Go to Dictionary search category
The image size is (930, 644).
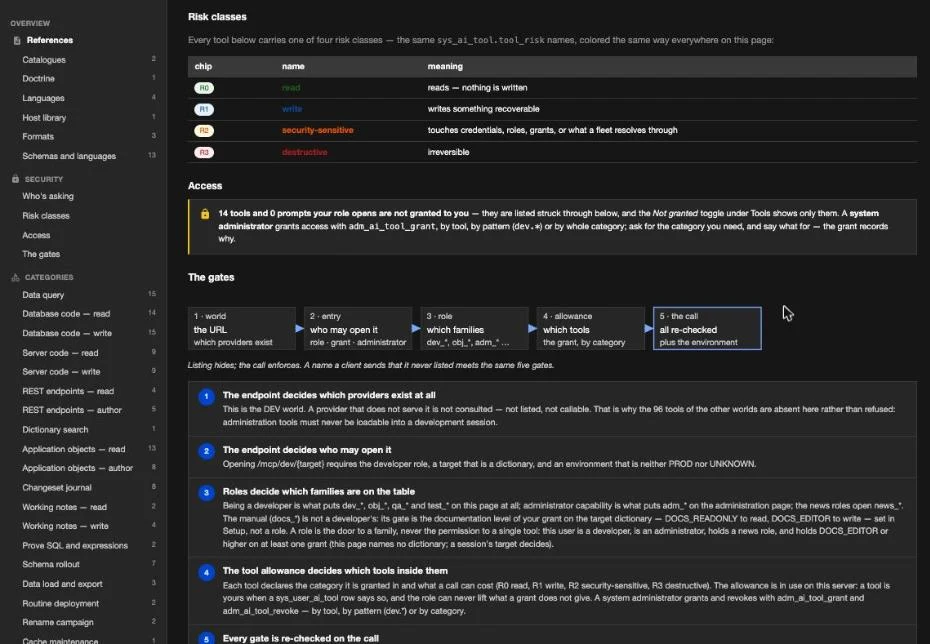(x=55, y=430)
